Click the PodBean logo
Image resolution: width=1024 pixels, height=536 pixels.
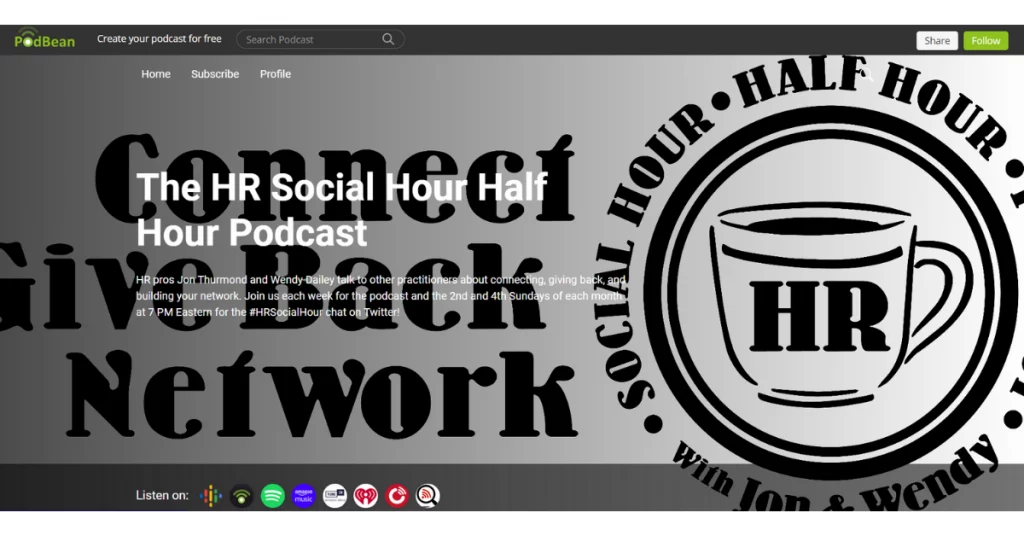[44, 39]
